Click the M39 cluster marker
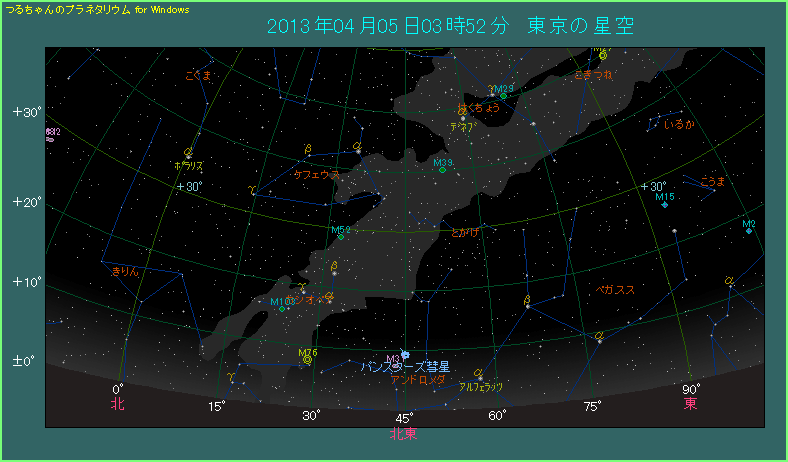 (441, 170)
